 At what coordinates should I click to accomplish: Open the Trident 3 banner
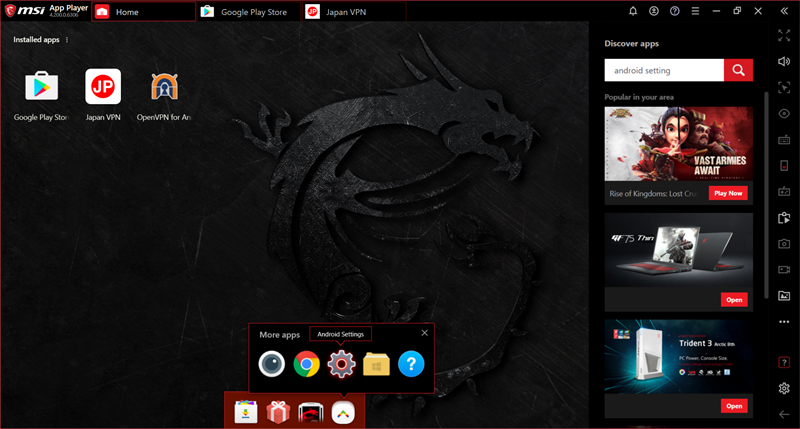tap(679, 357)
